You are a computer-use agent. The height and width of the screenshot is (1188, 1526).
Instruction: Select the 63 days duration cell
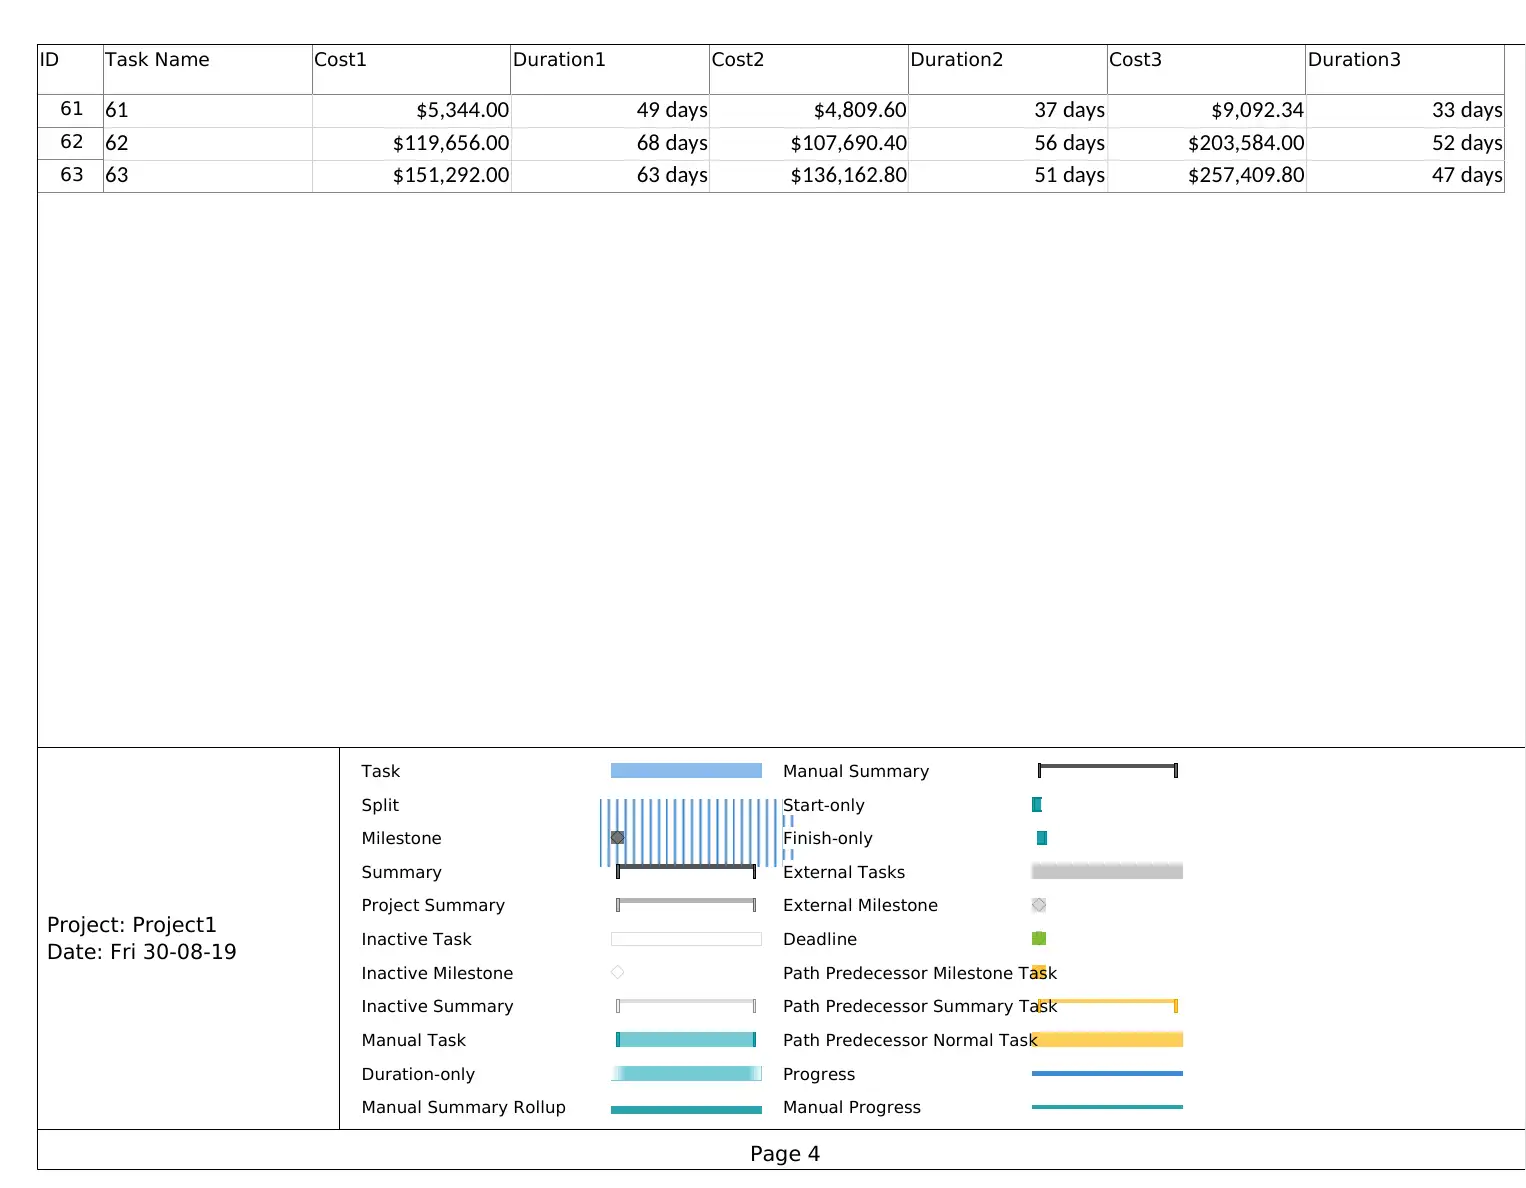[610, 175]
